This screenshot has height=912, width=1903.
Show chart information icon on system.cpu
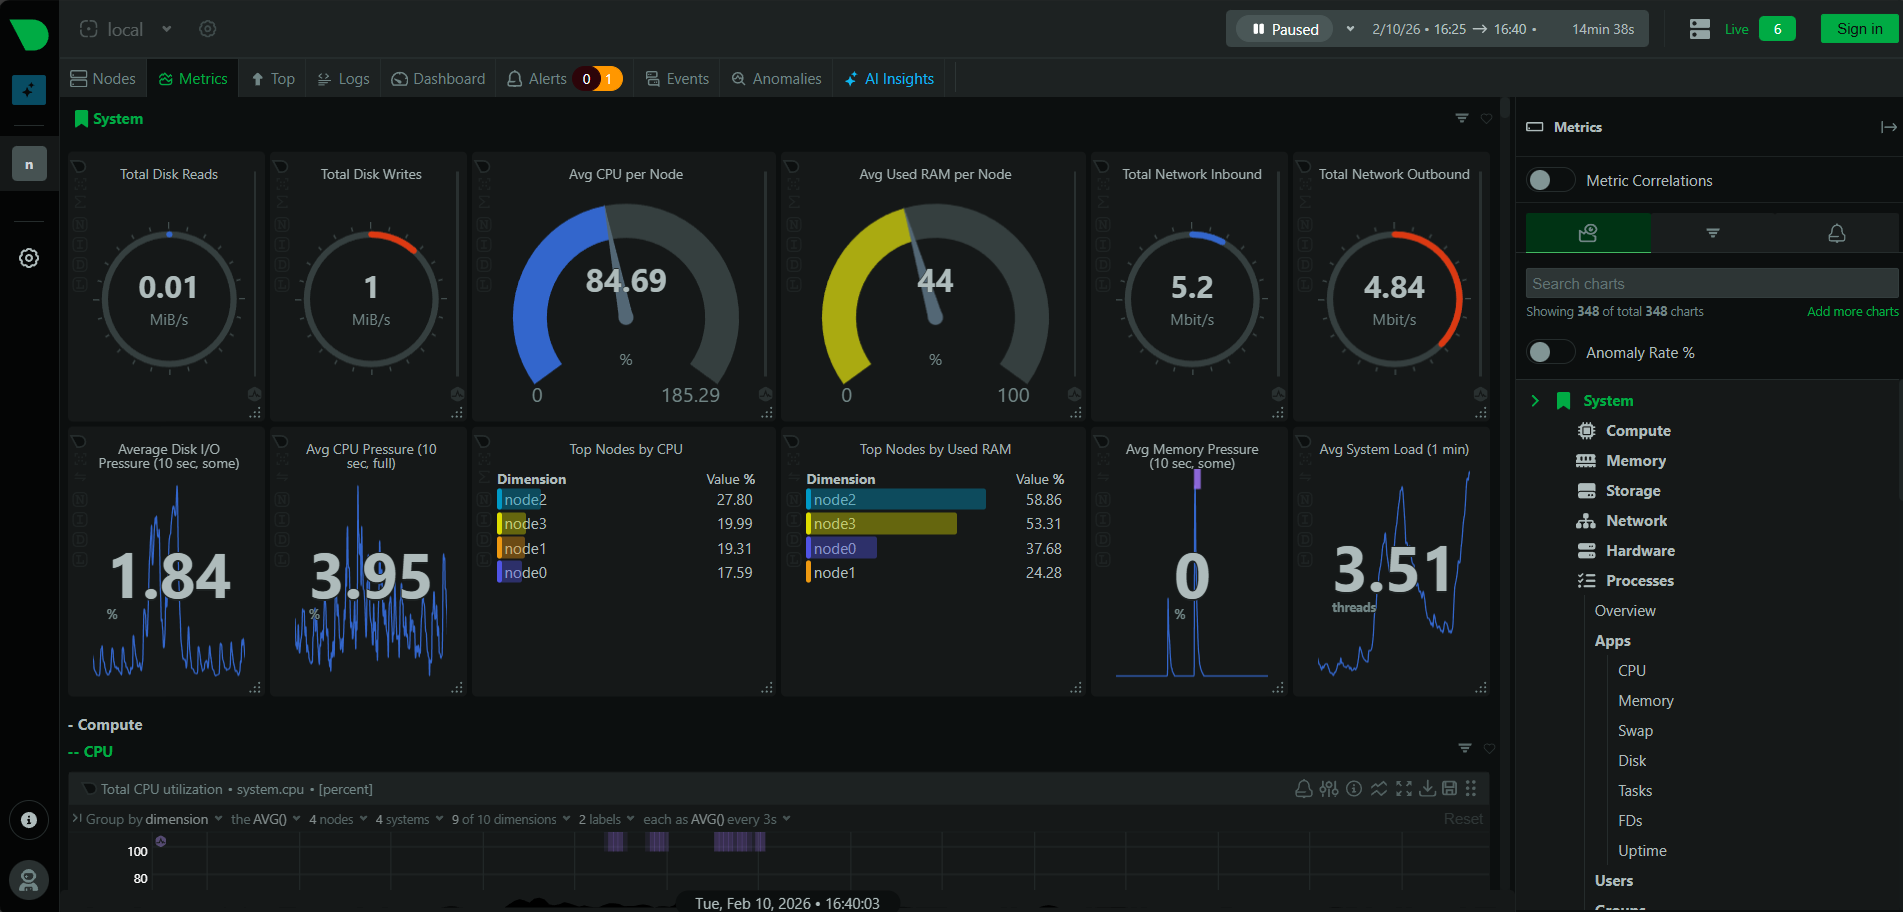coord(1354,789)
